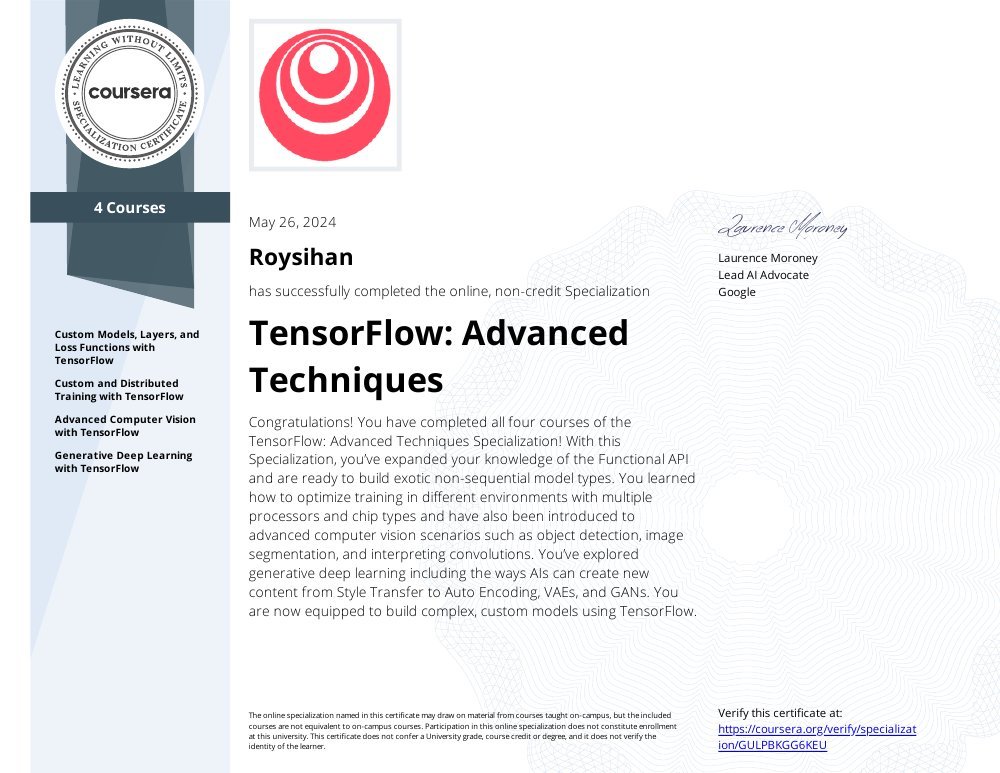Screen dimensions: 1000x773
Task: Open the coursera.org verification link
Action: pos(817,737)
